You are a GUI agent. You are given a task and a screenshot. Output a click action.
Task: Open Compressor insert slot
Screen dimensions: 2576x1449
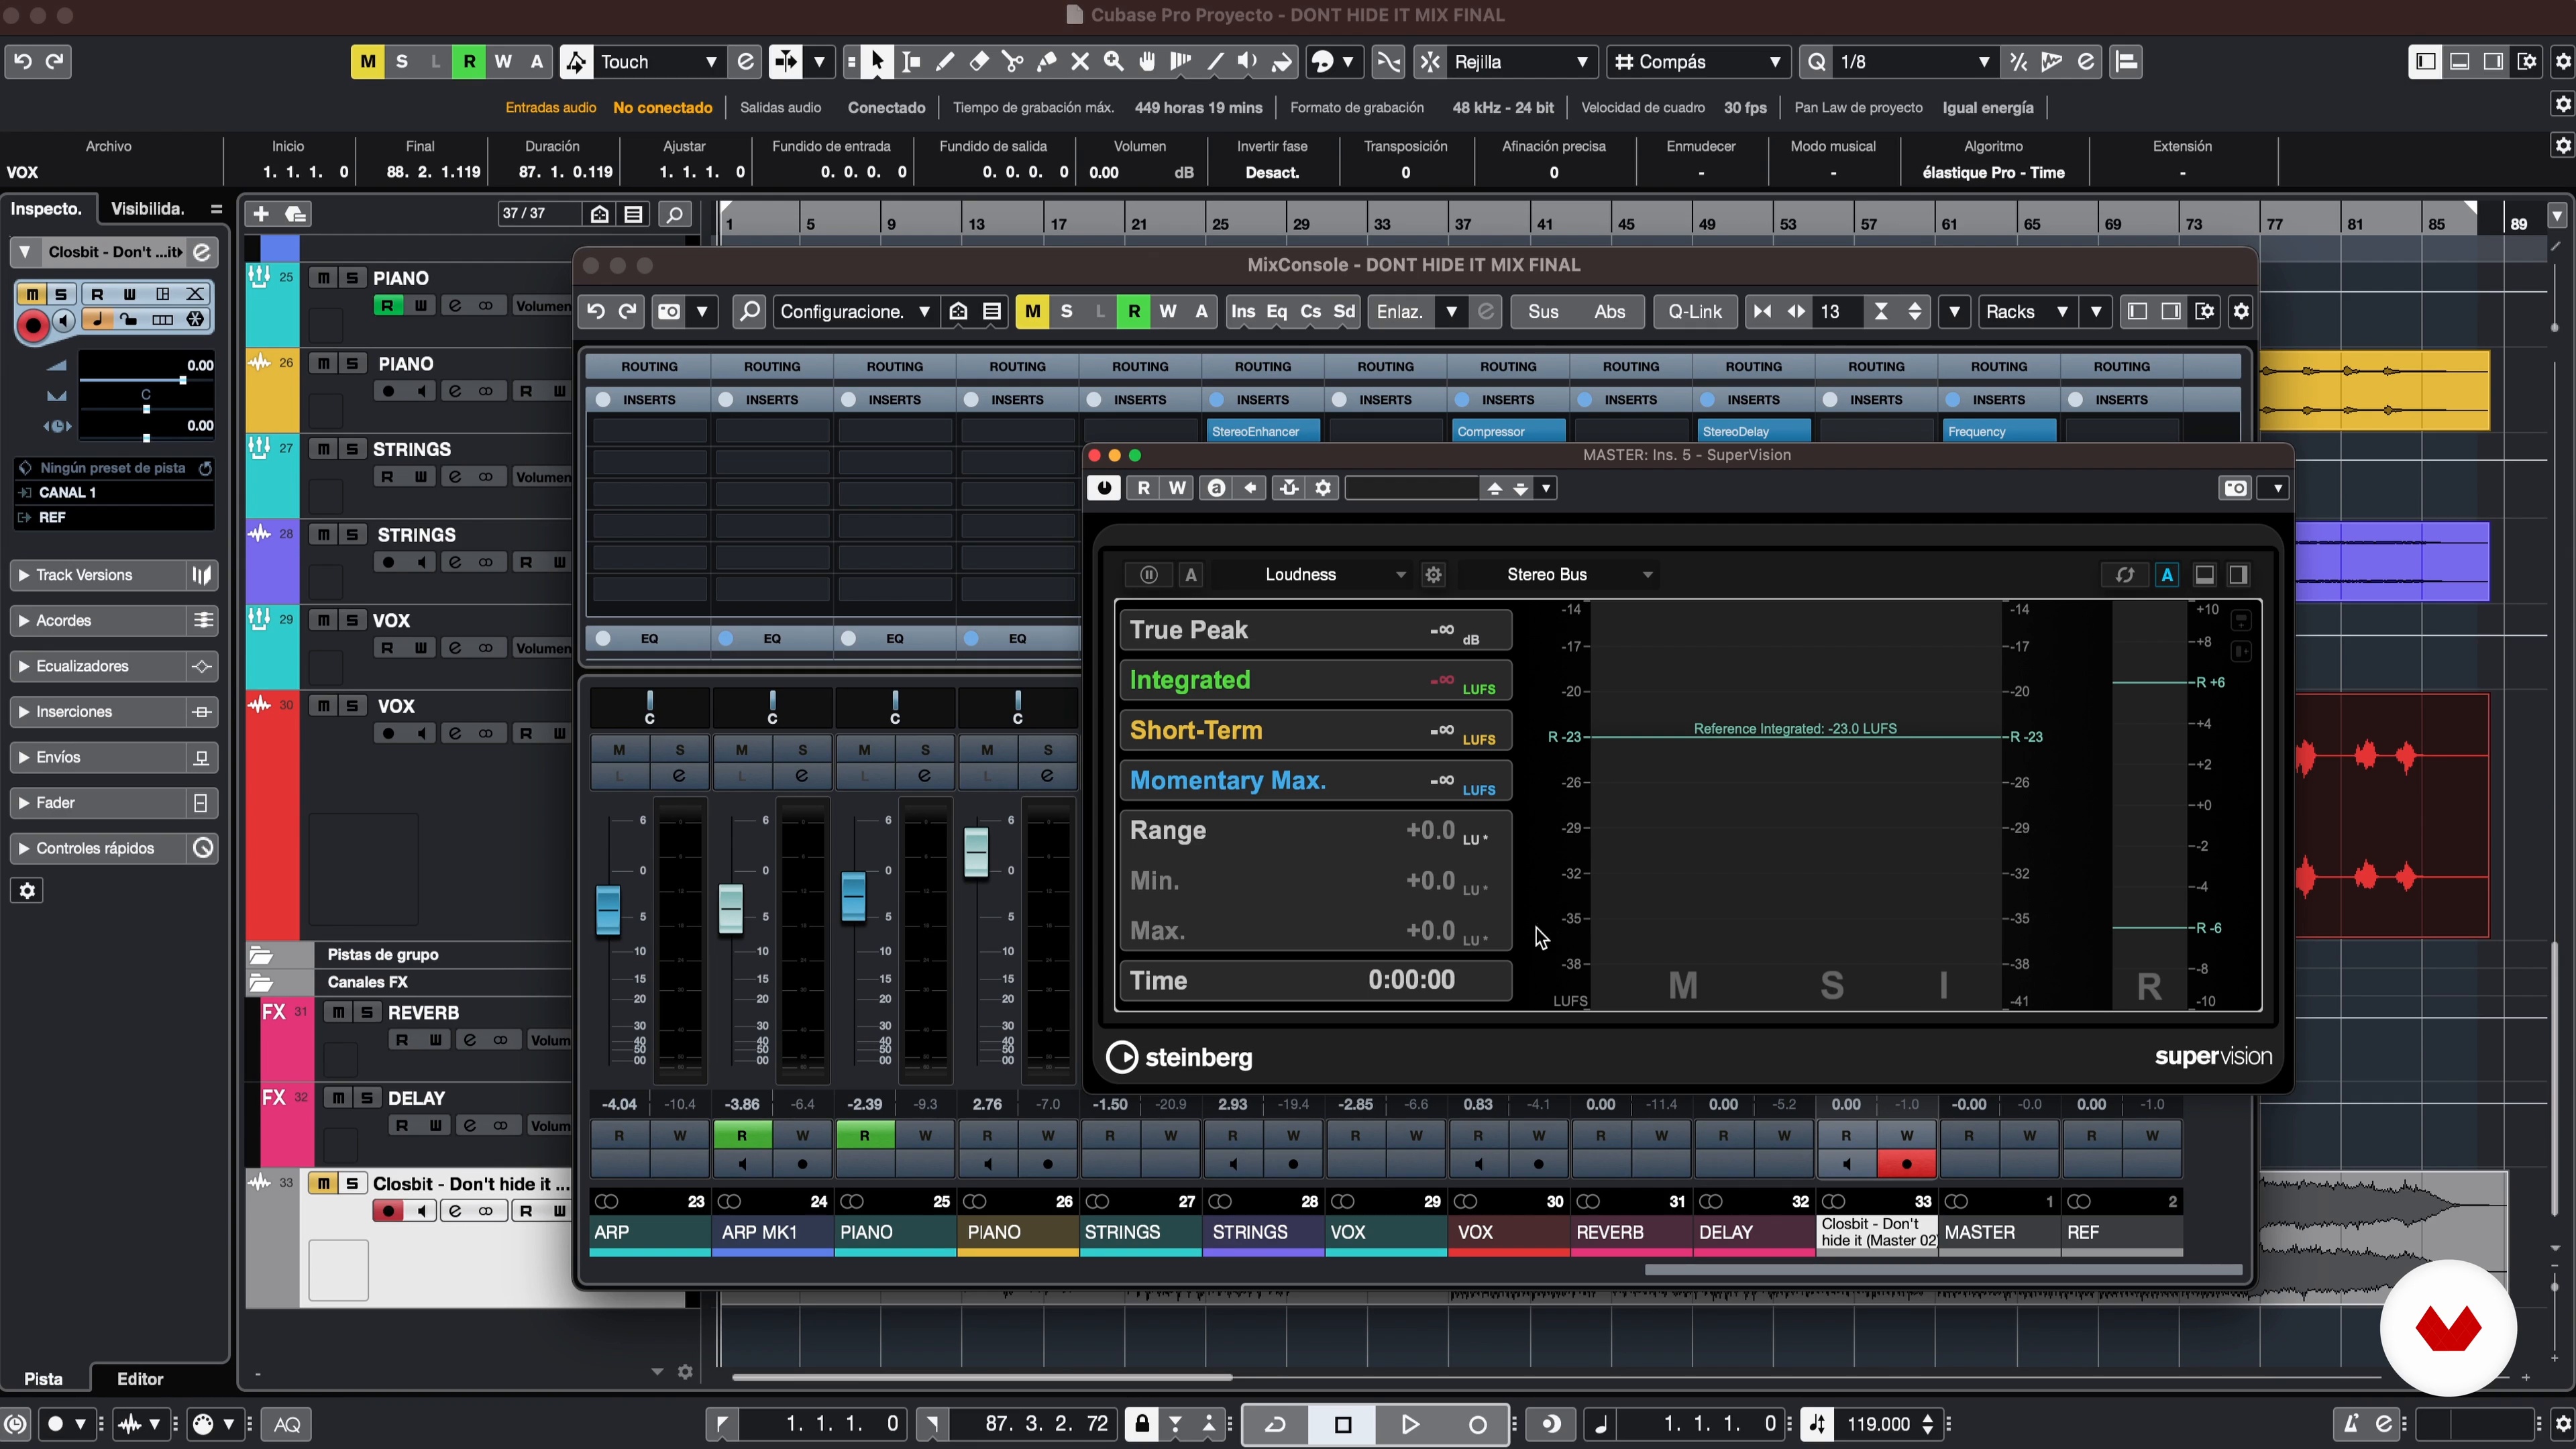pos(1508,432)
